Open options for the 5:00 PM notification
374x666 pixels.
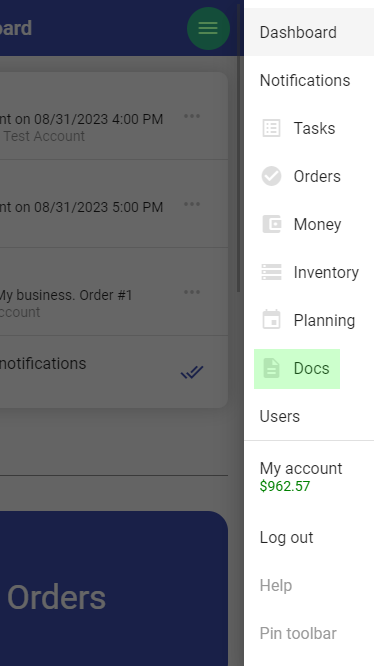tap(192, 204)
